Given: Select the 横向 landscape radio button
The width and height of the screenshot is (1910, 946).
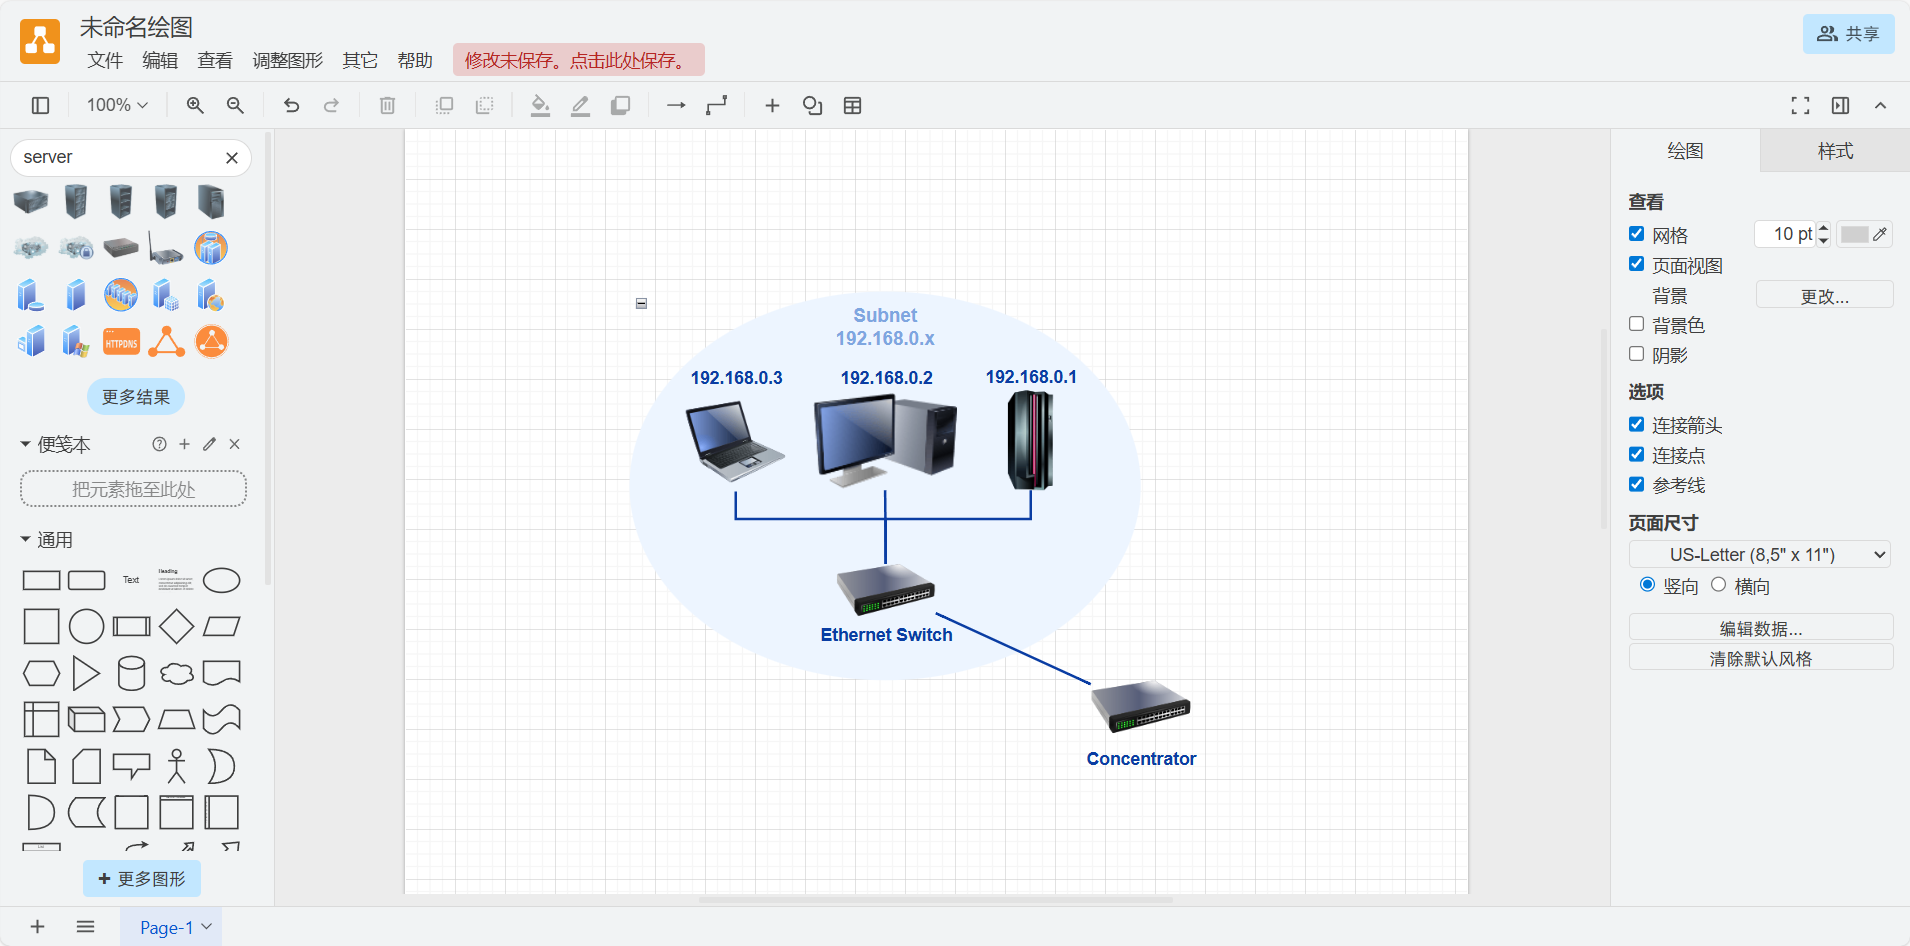Looking at the screenshot, I should 1719,585.
